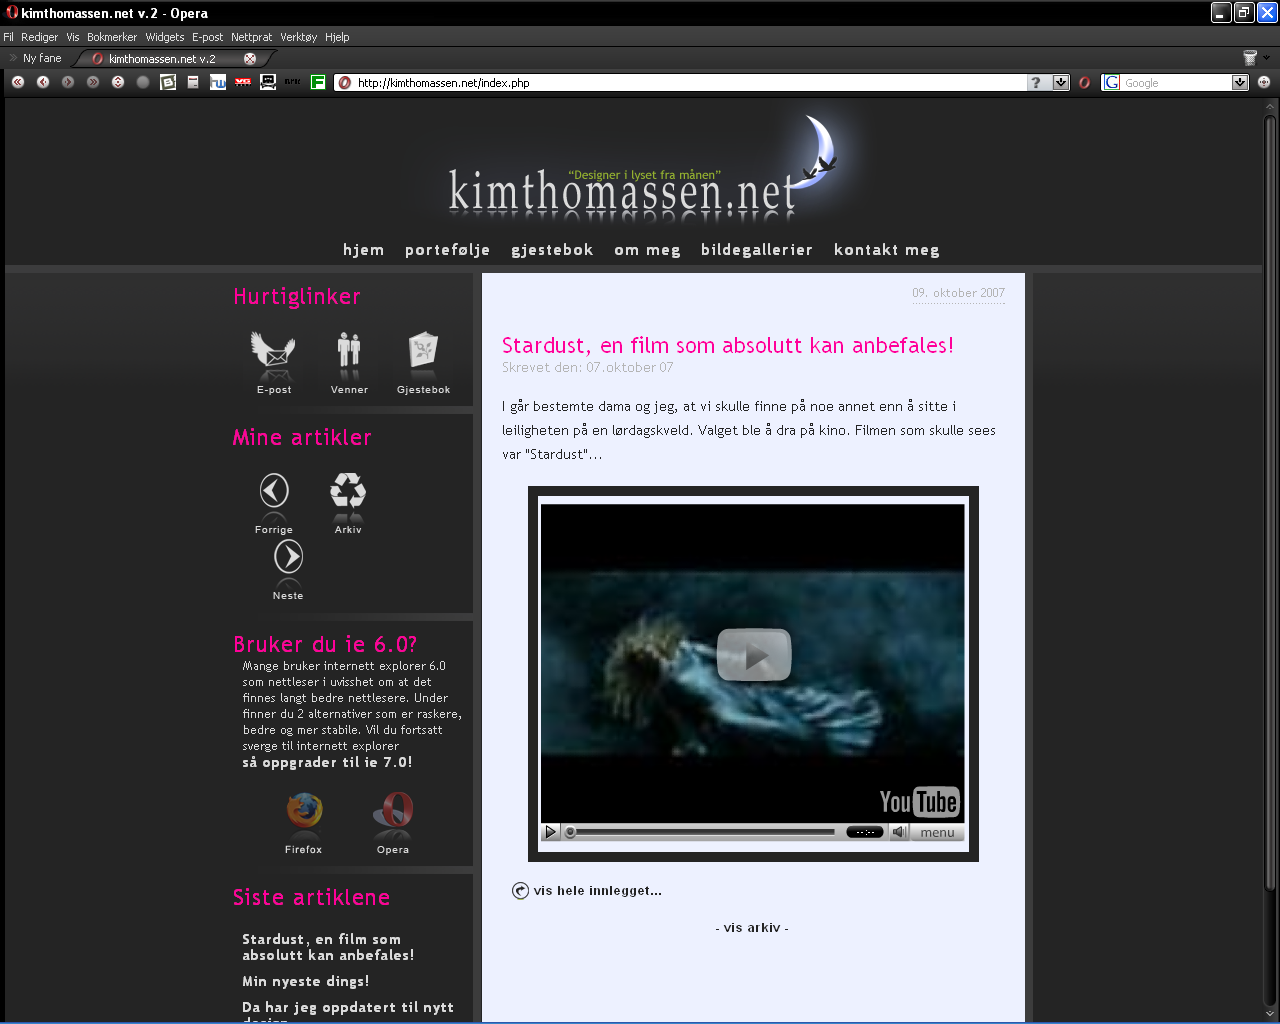Close the kimthomassen.net v.2 tab
This screenshot has width=1280, height=1024.
tap(250, 58)
